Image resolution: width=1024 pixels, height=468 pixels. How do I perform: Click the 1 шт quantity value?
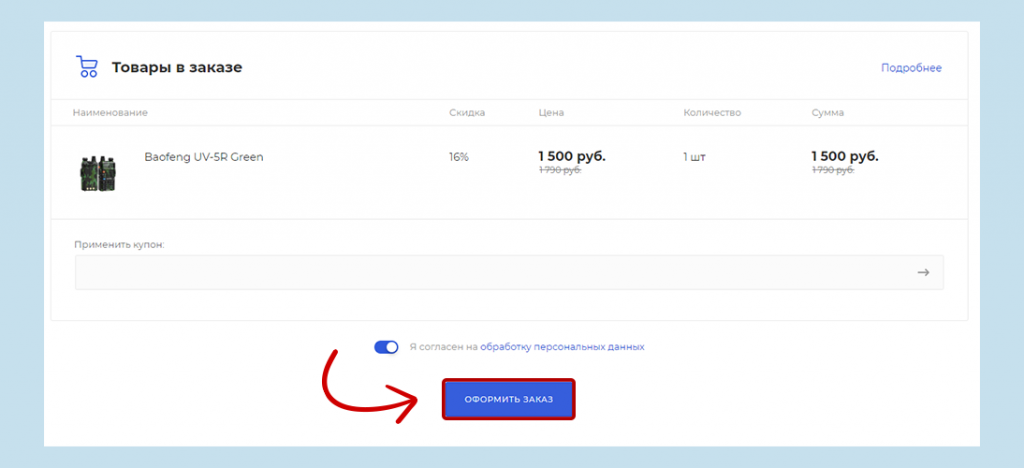[x=694, y=157]
